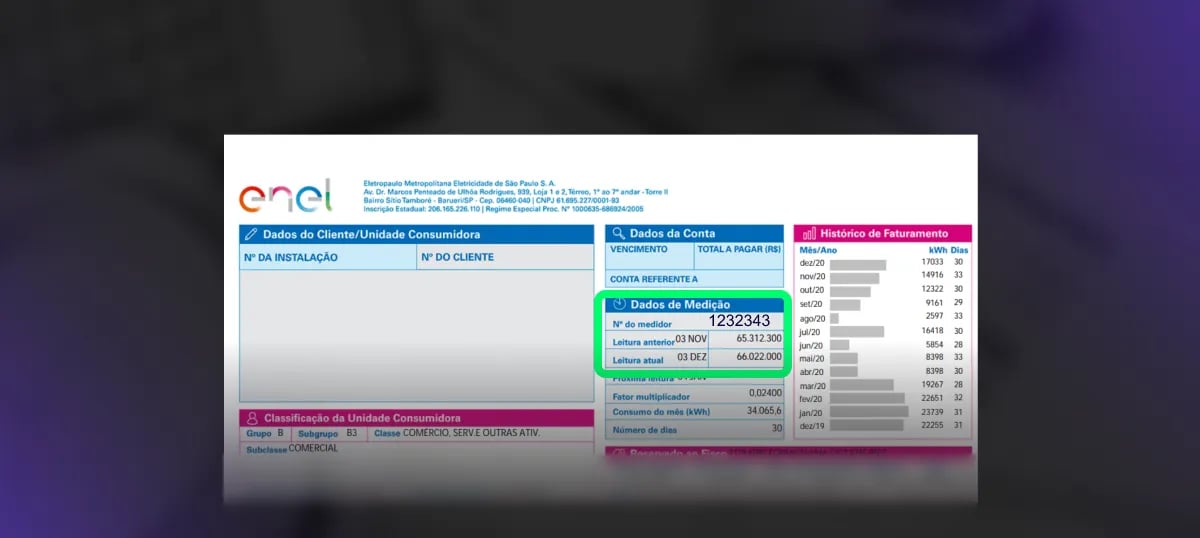Viewport: 1200px width, 538px height.
Task: Select the Leitura atual value 66.022.000
Action: [x=758, y=357]
